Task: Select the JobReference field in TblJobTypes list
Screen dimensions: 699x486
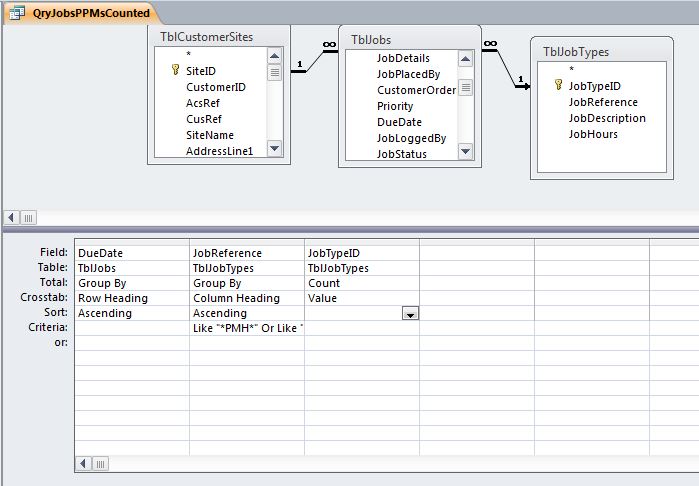Action: (603, 102)
